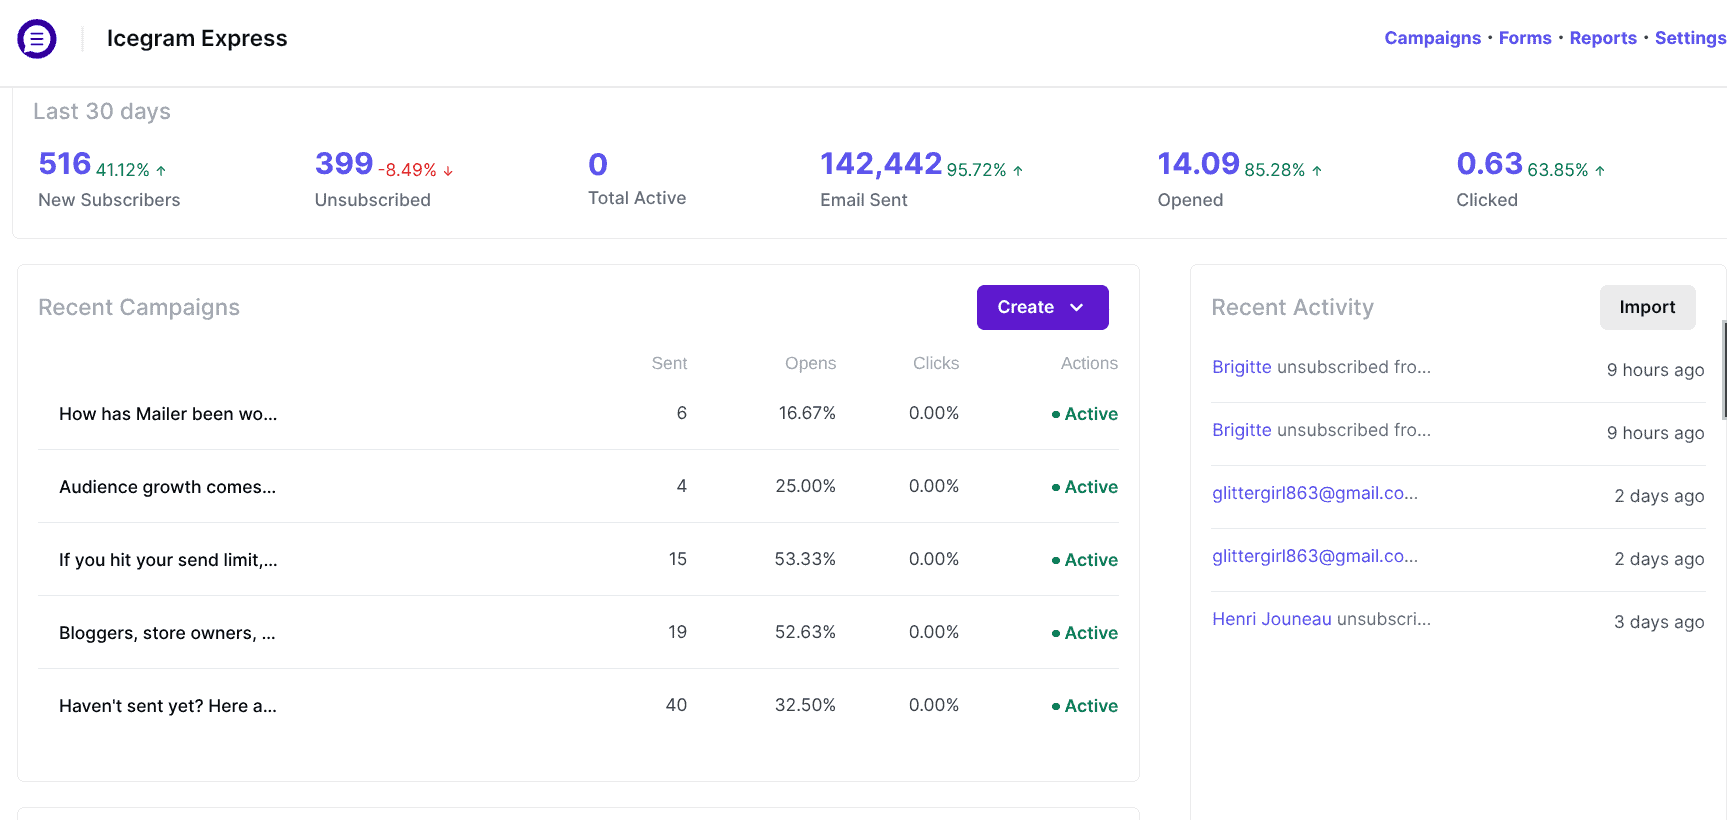The height and width of the screenshot is (820, 1727).
Task: Click Active status of 'If you hit your send limit' campaign
Action: tap(1085, 560)
